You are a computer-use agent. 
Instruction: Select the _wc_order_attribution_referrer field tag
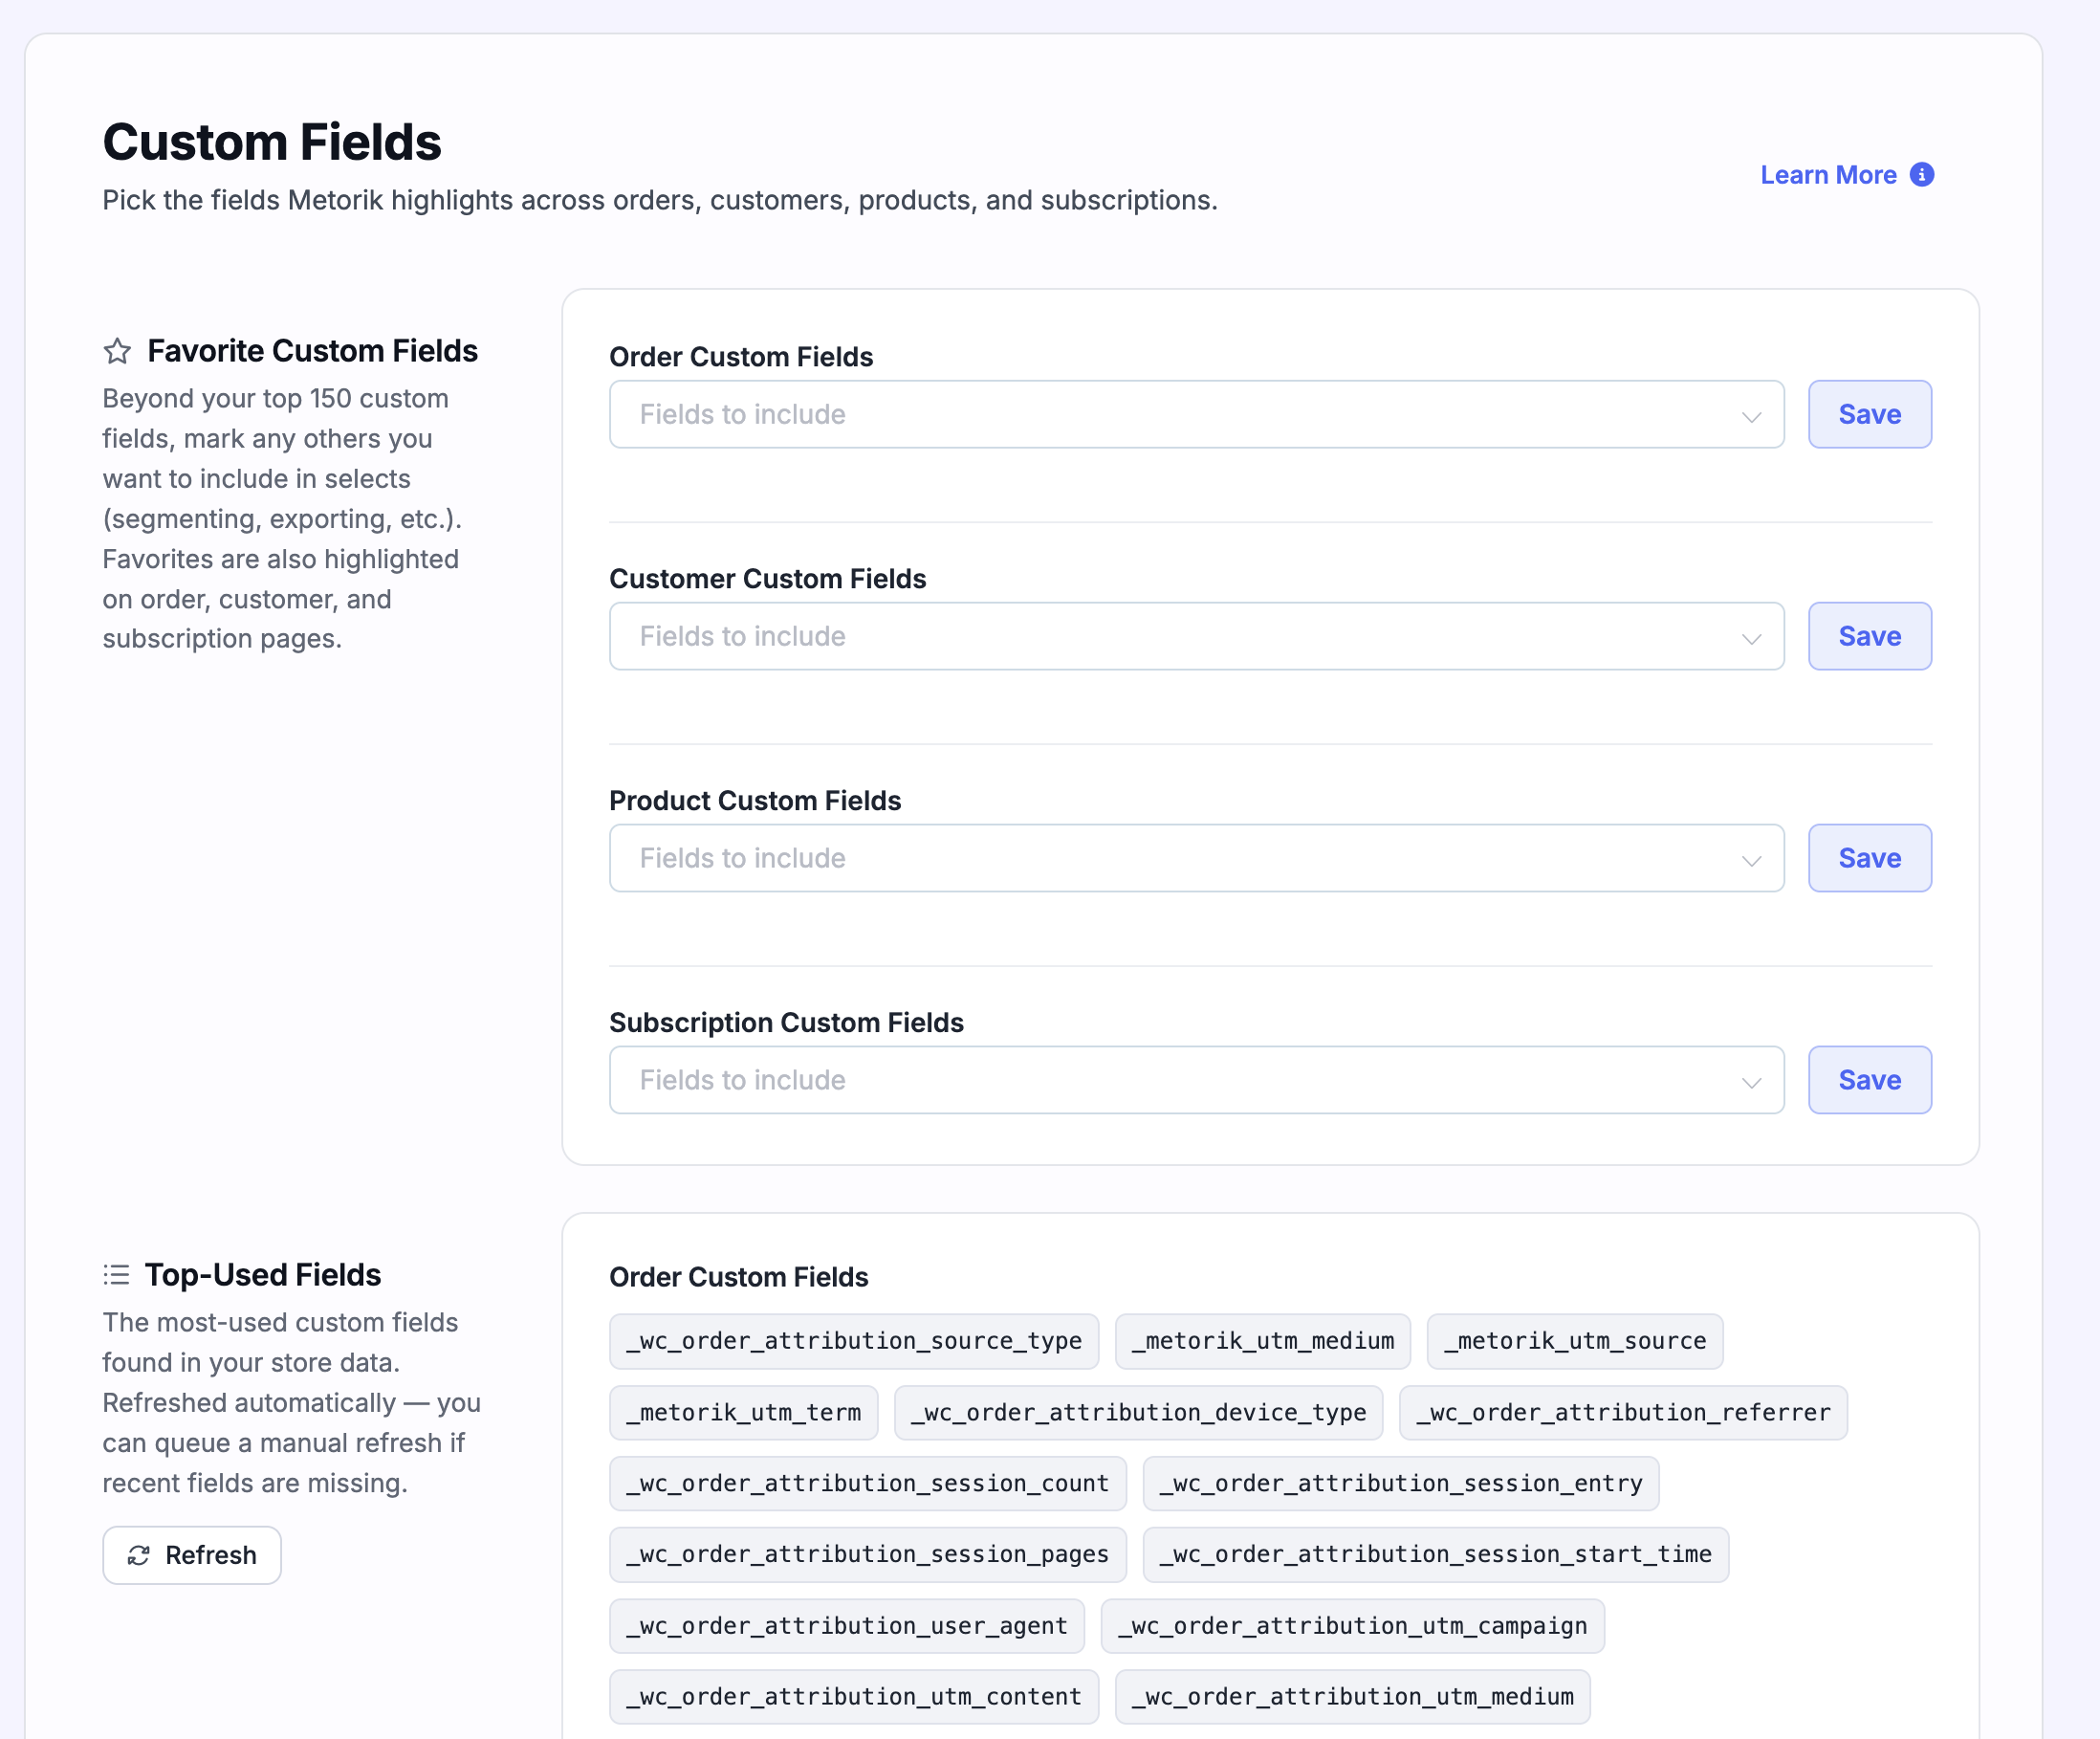click(x=1623, y=1413)
